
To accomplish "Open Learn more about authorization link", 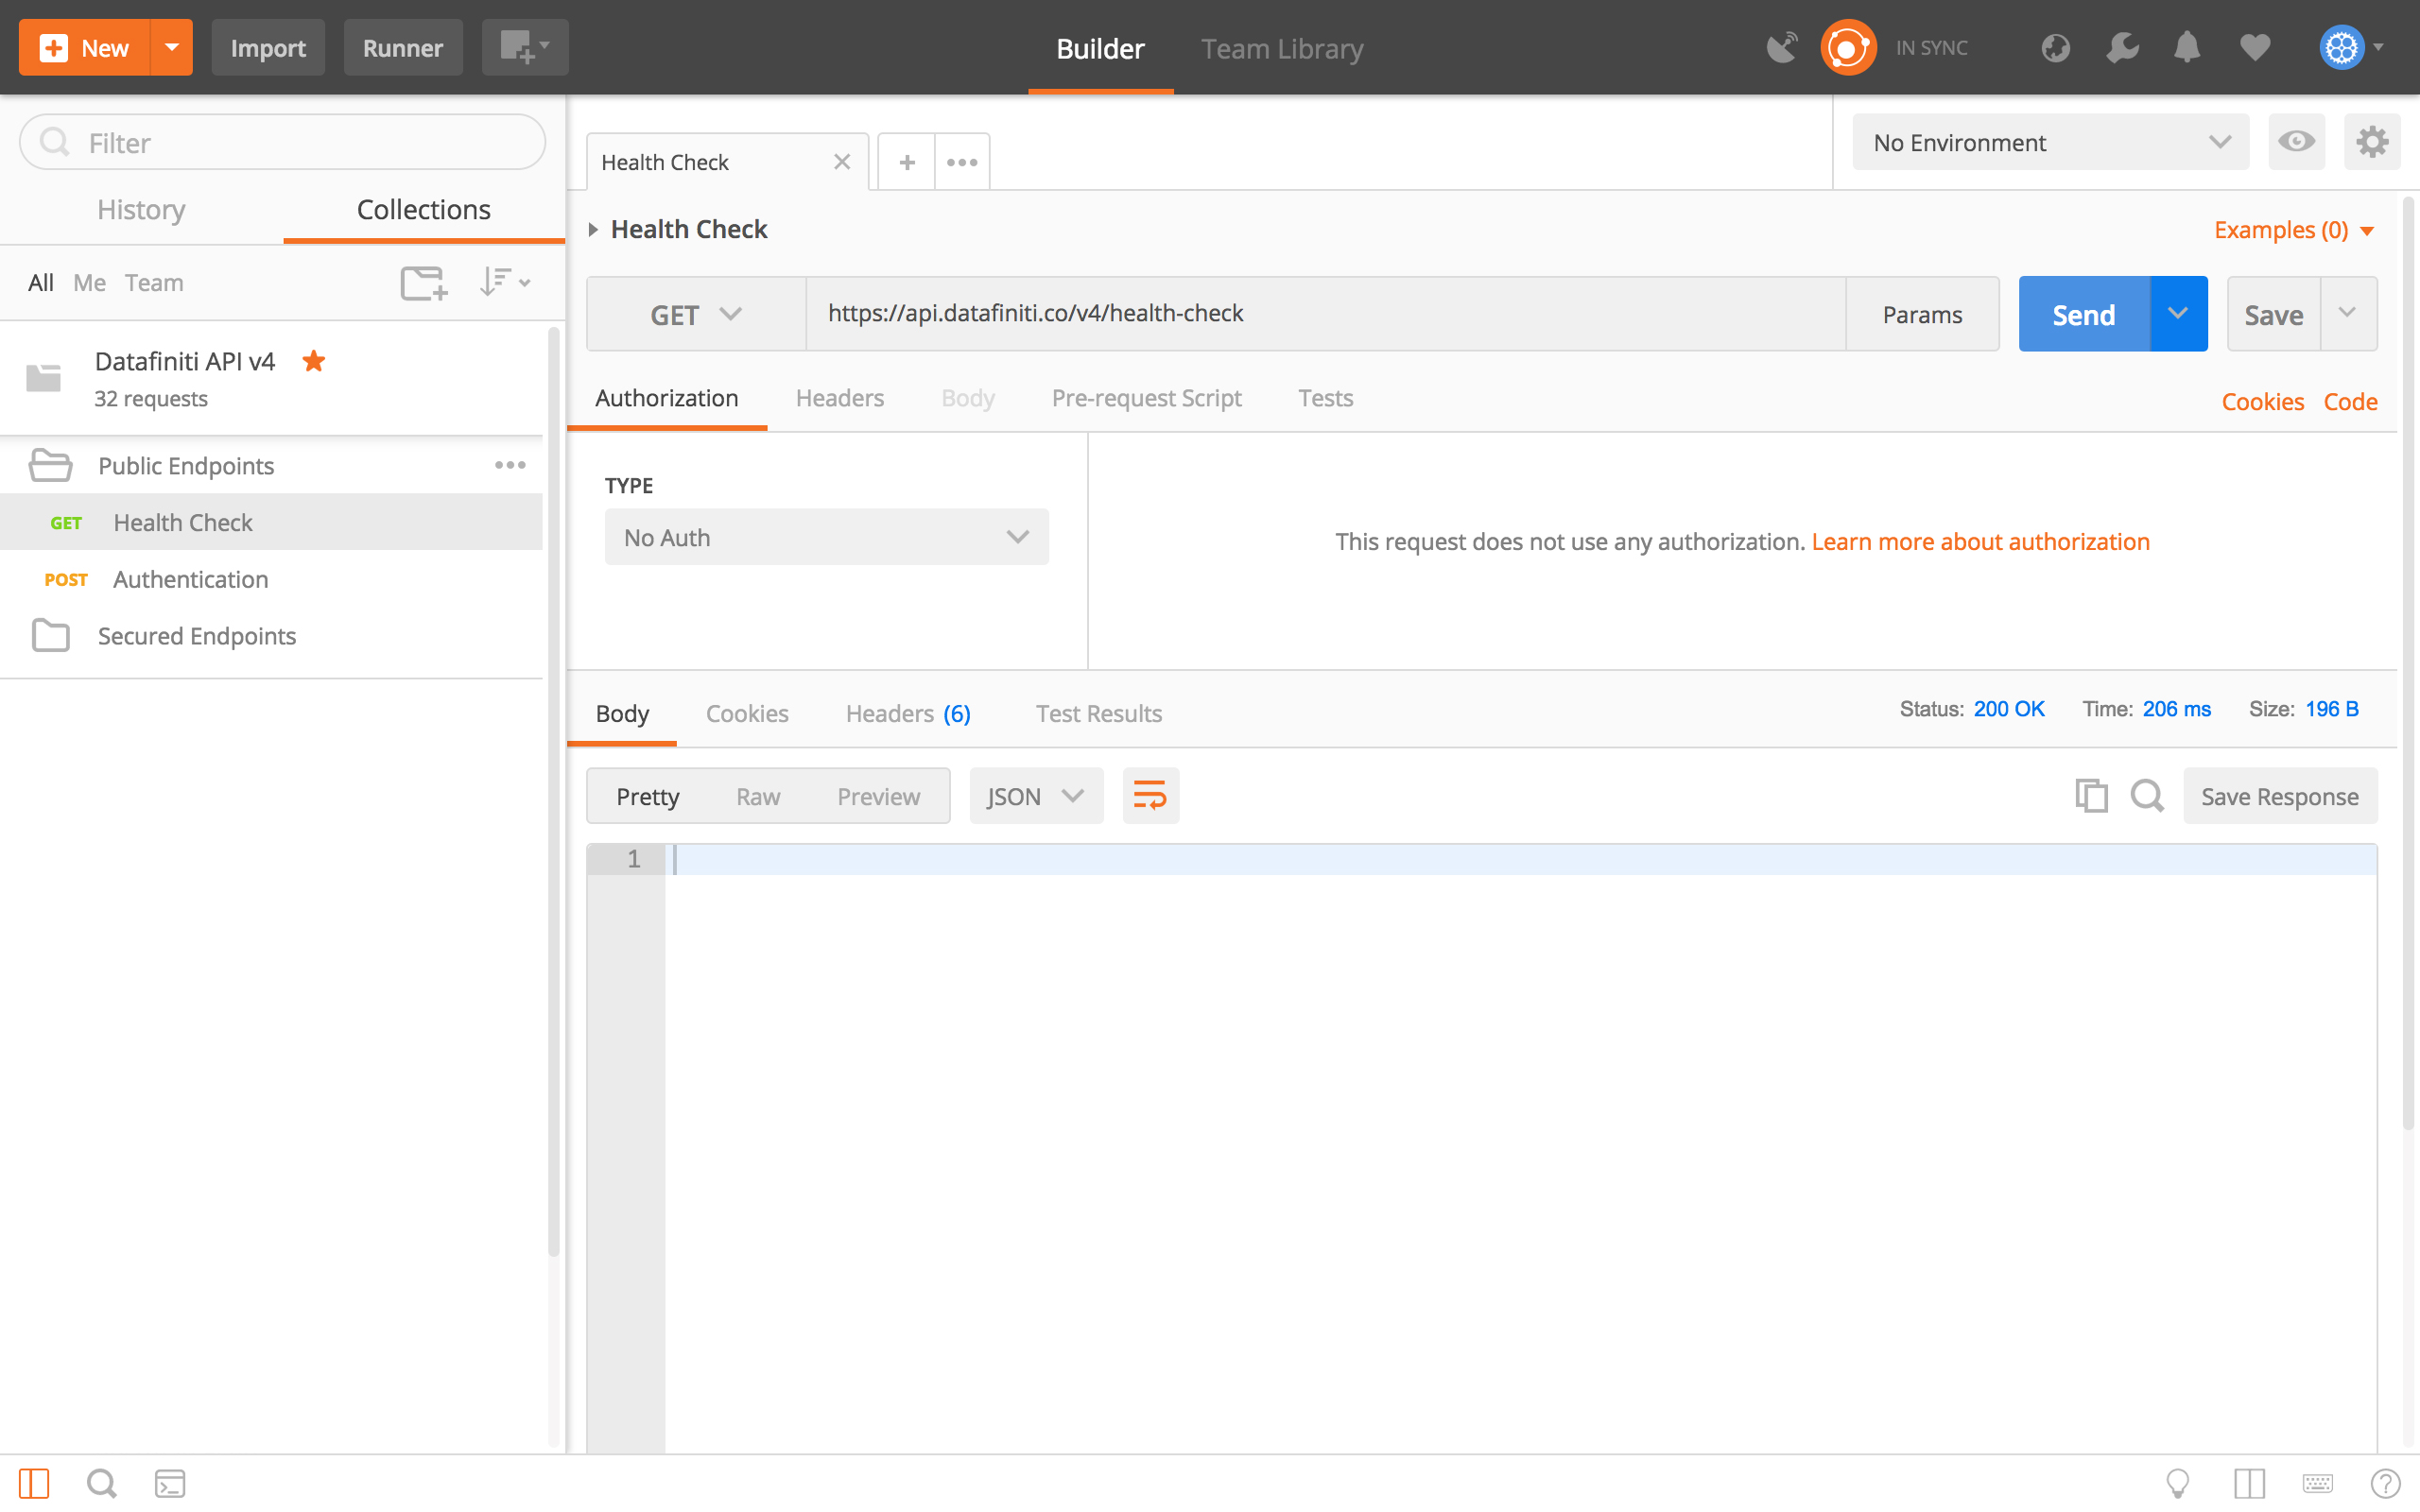I will (x=1980, y=541).
